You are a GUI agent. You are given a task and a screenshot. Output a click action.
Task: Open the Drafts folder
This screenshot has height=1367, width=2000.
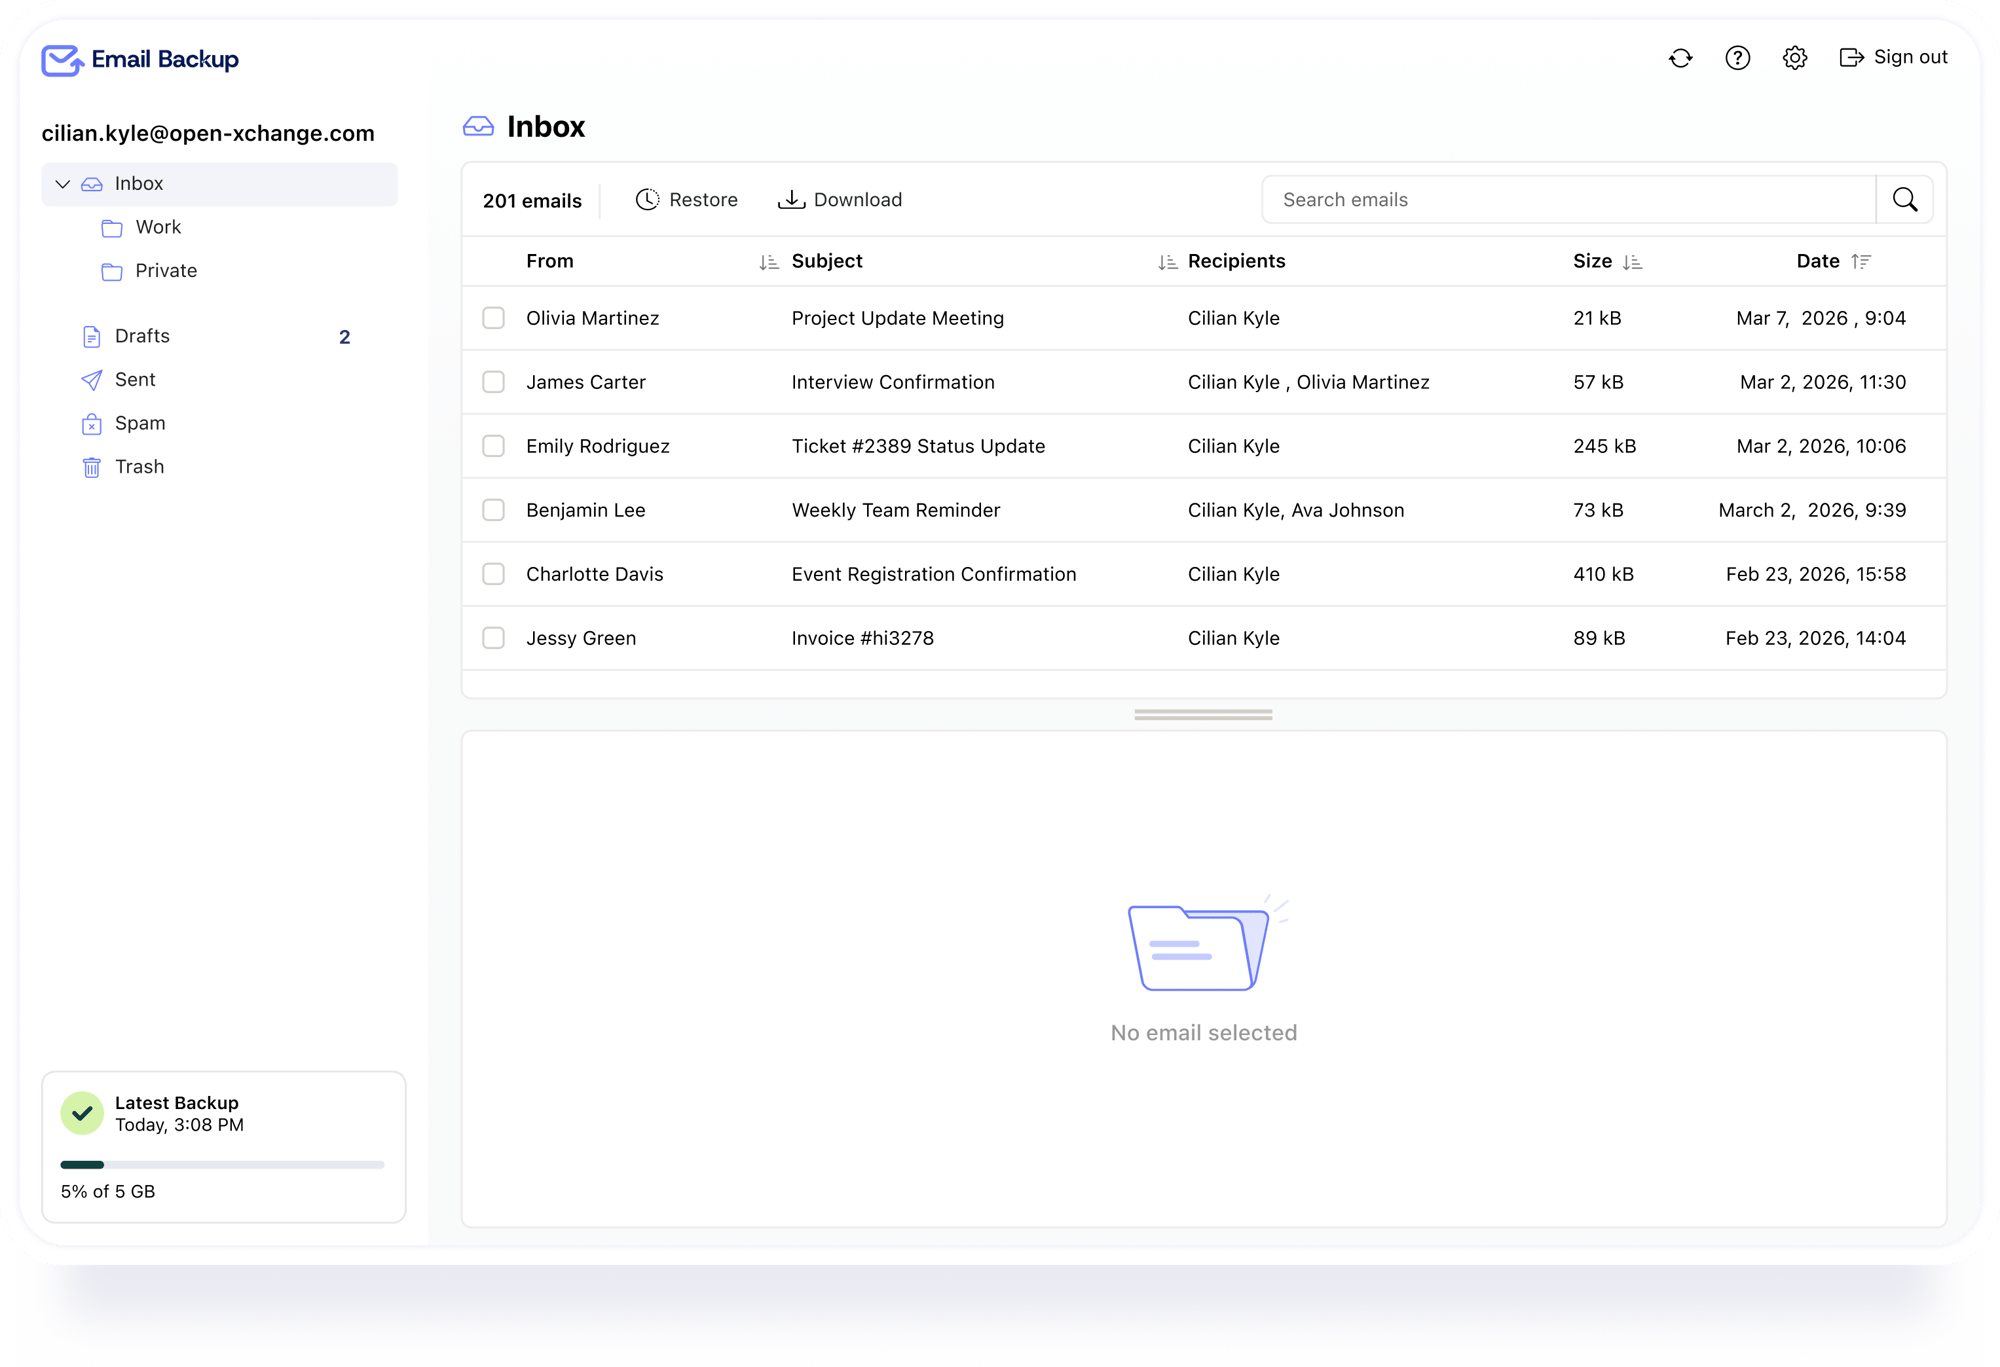[x=142, y=336]
